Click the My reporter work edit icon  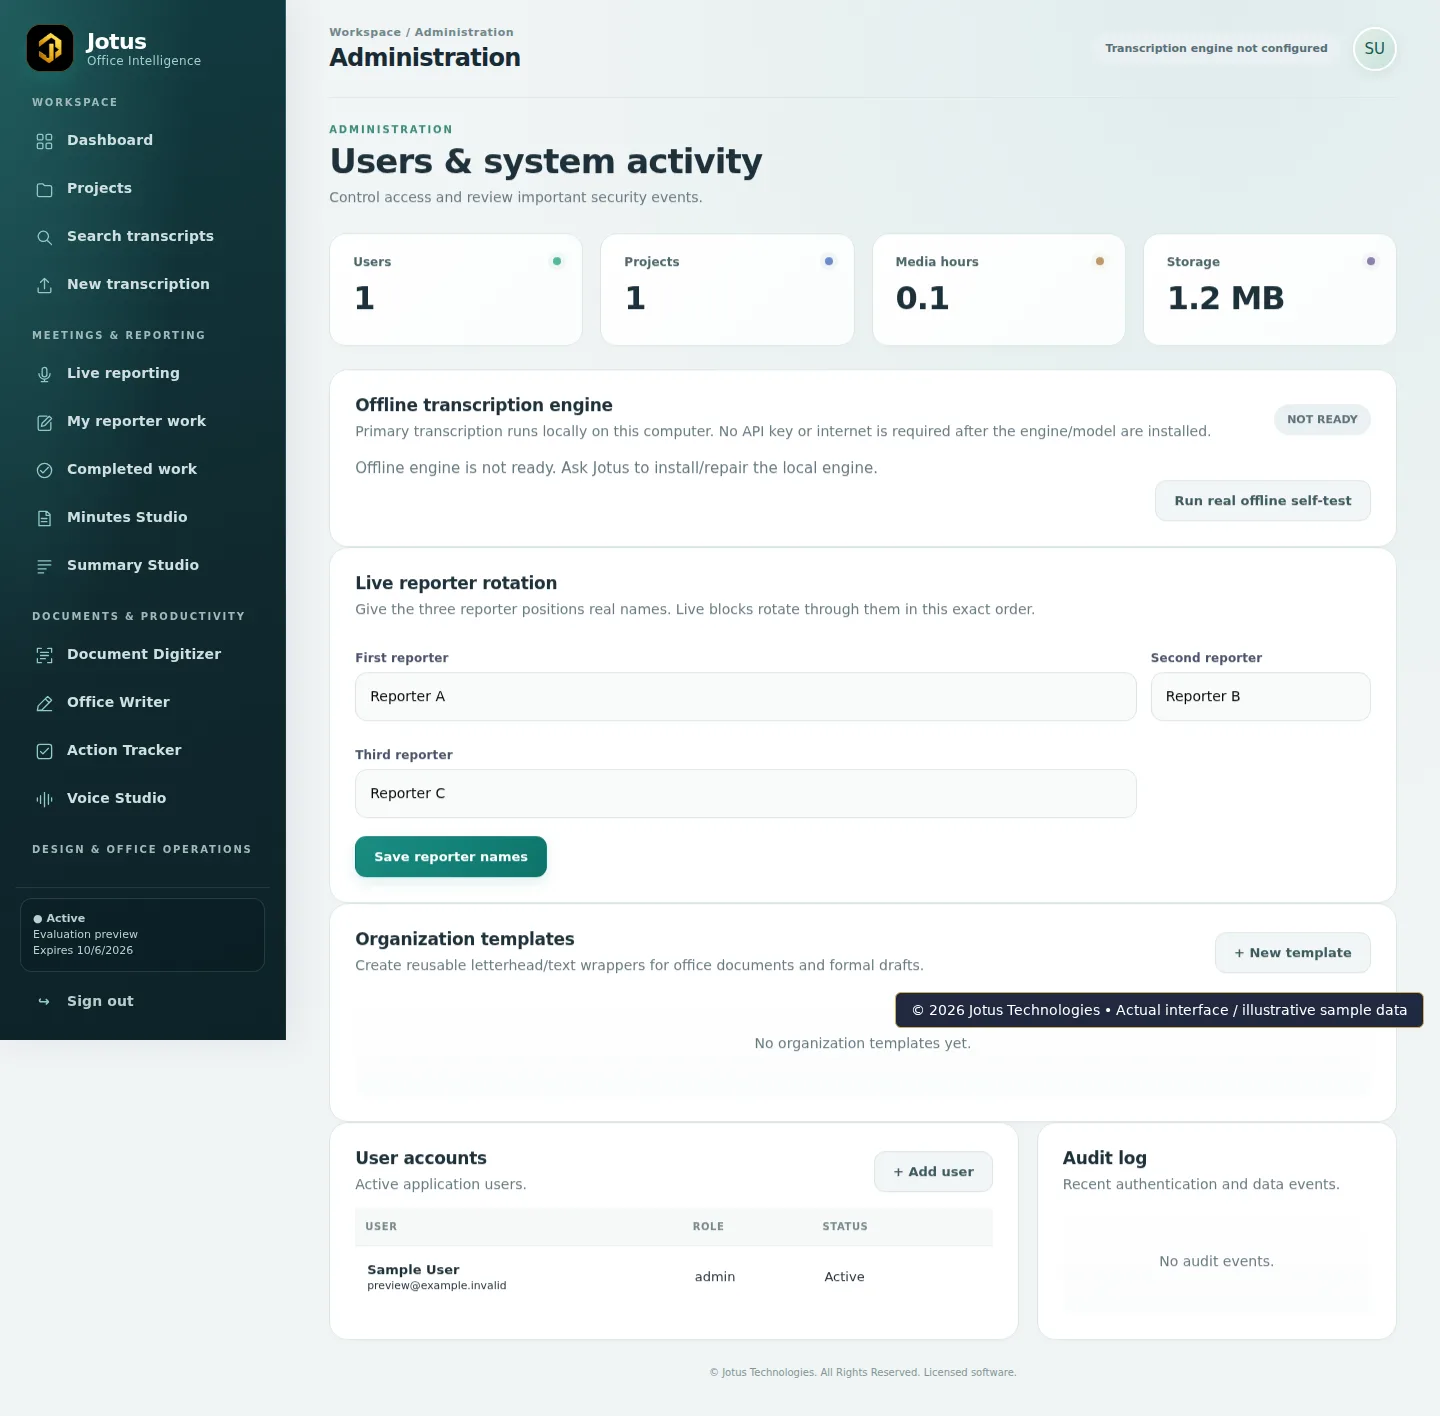coord(44,422)
